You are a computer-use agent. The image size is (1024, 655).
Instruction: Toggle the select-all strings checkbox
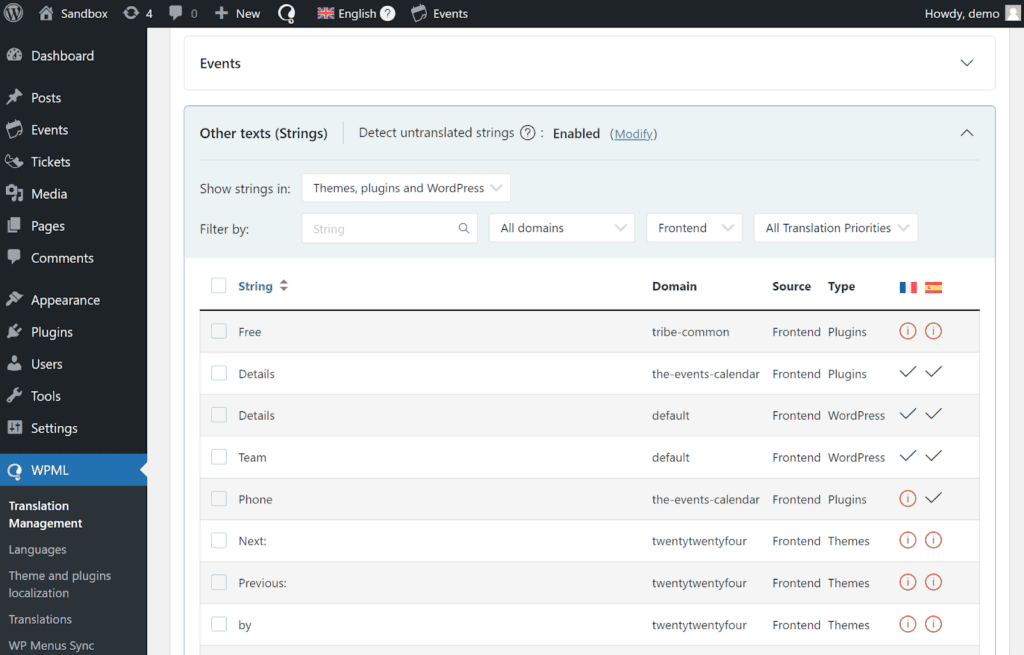[x=219, y=286]
